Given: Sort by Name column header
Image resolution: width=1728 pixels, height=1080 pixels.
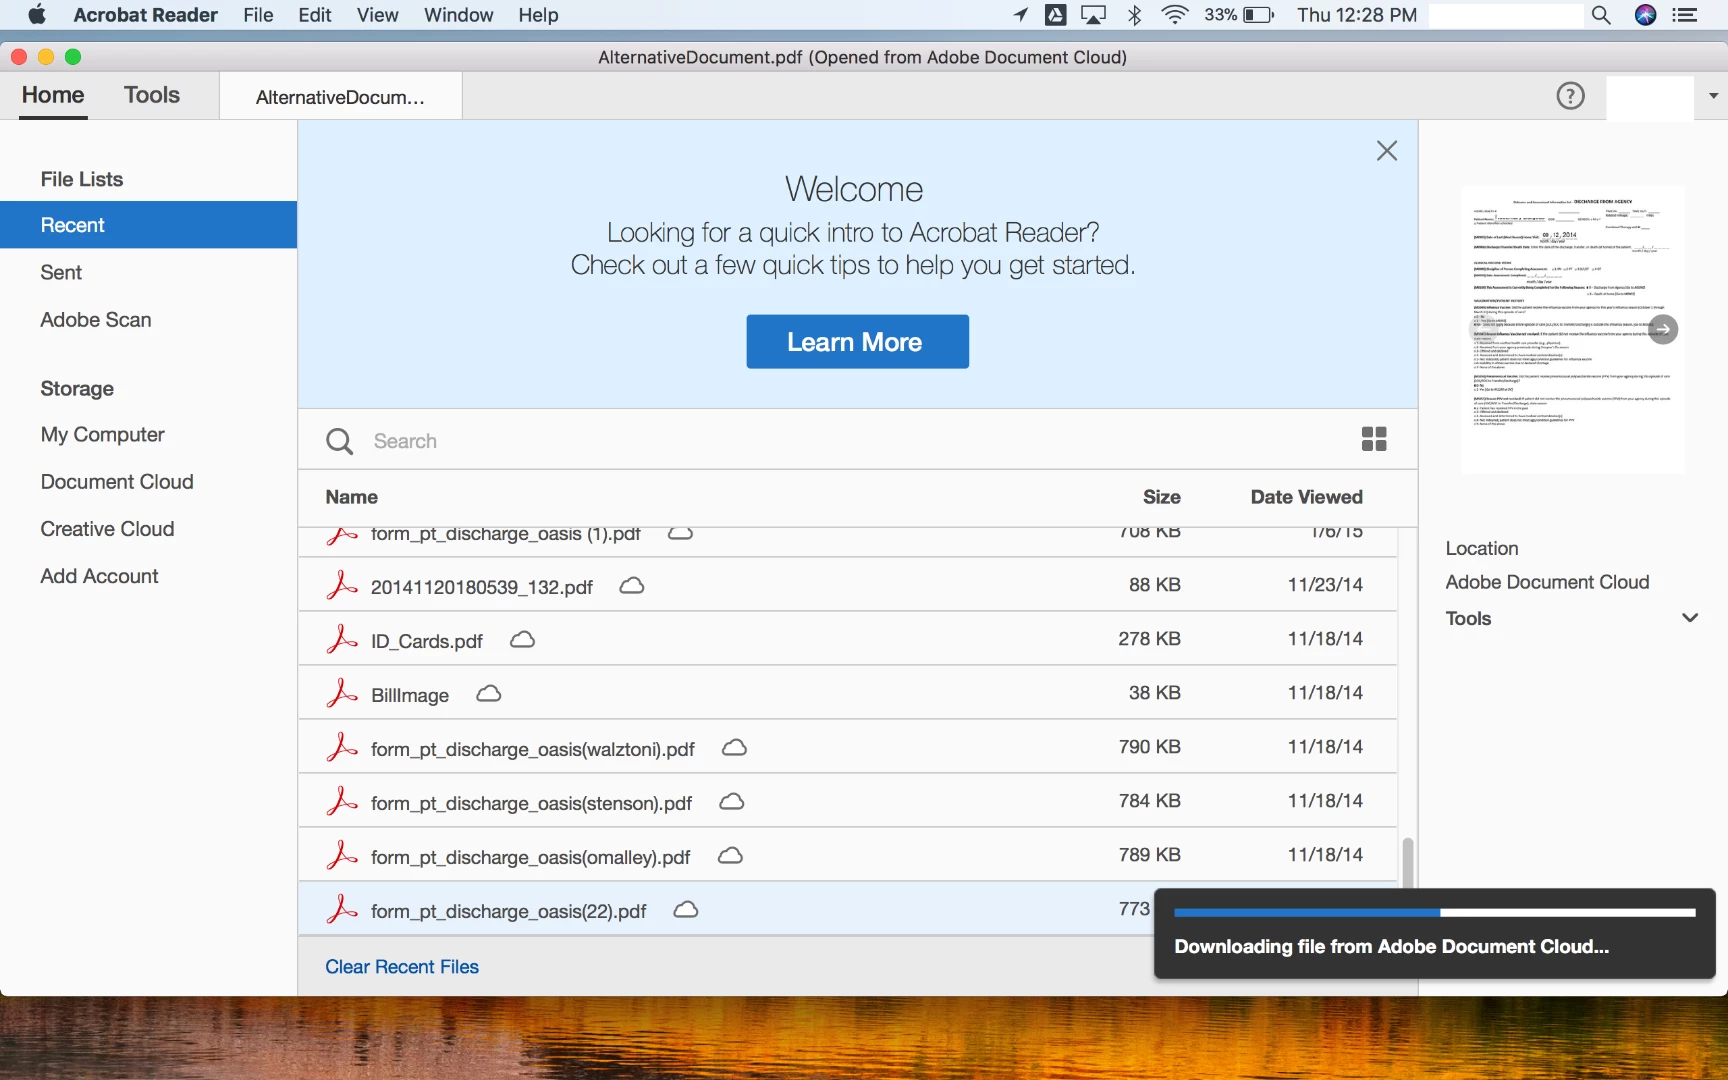Looking at the screenshot, I should pyautogui.click(x=352, y=497).
